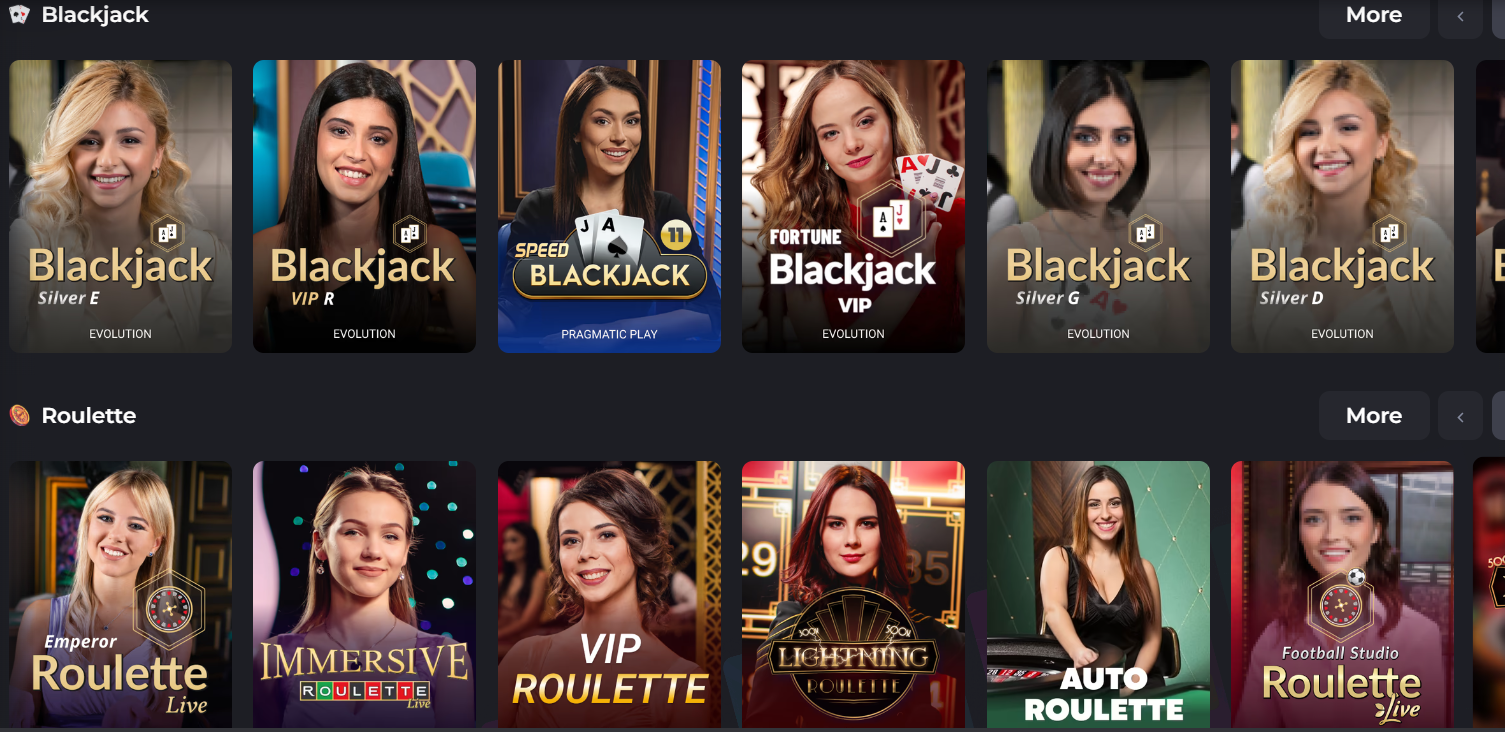Click the Blackjack cards section icon
The height and width of the screenshot is (732, 1505).
pos(19,15)
